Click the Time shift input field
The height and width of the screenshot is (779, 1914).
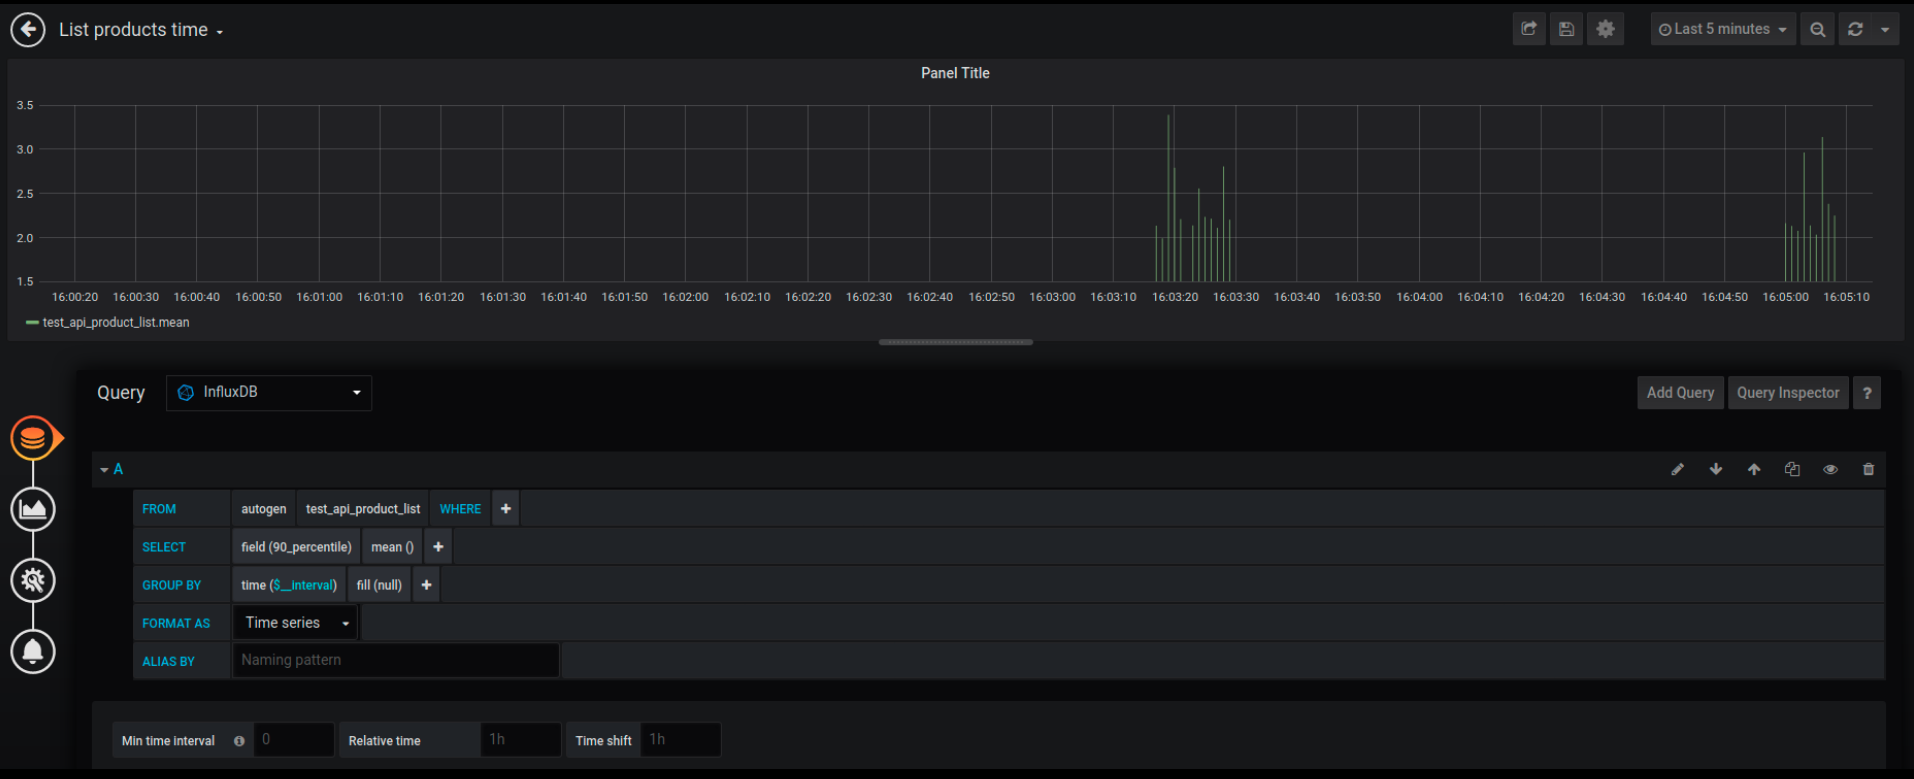pos(681,740)
